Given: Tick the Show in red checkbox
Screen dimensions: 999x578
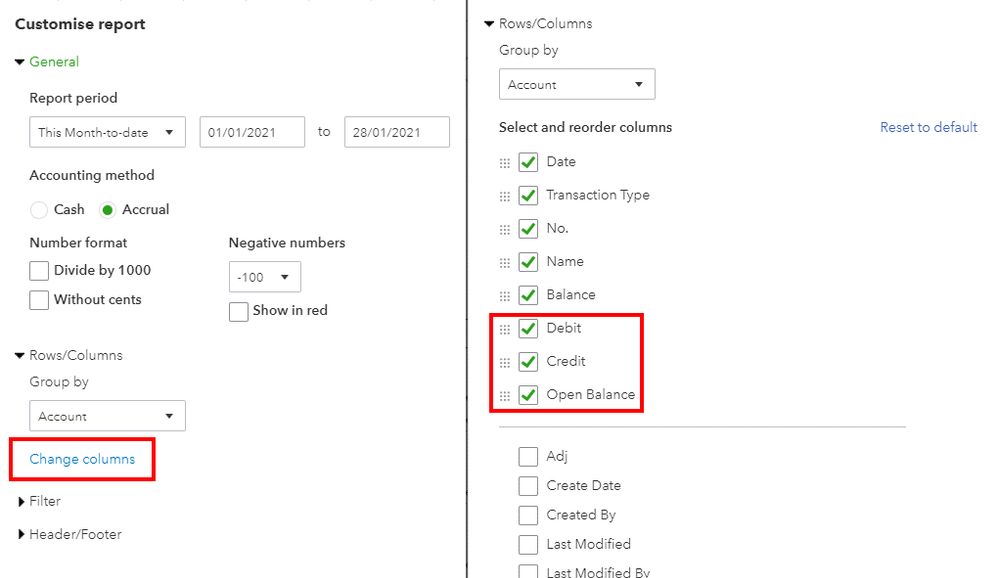Looking at the screenshot, I should [x=238, y=312].
